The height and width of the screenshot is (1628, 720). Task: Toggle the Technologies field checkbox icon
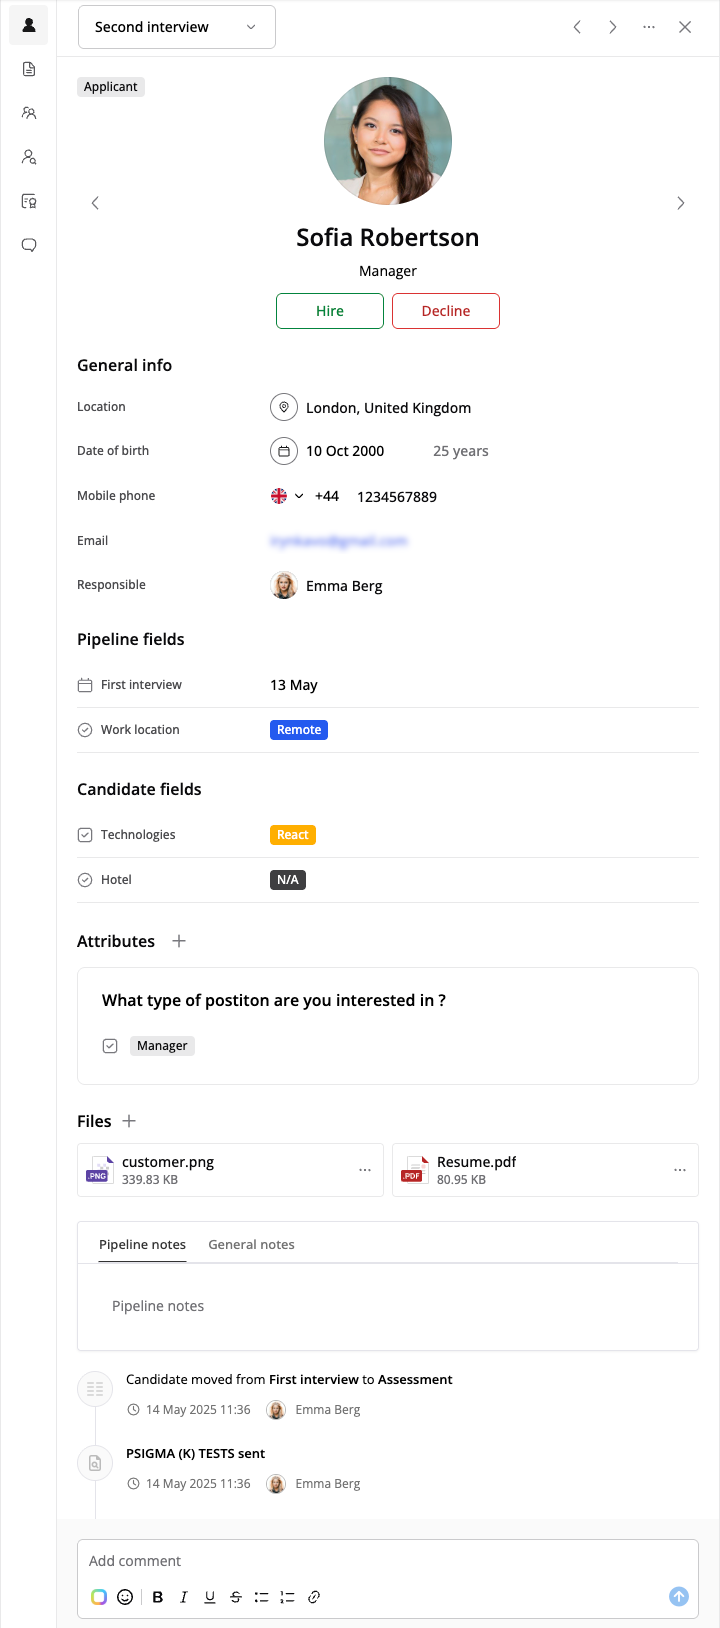(85, 835)
